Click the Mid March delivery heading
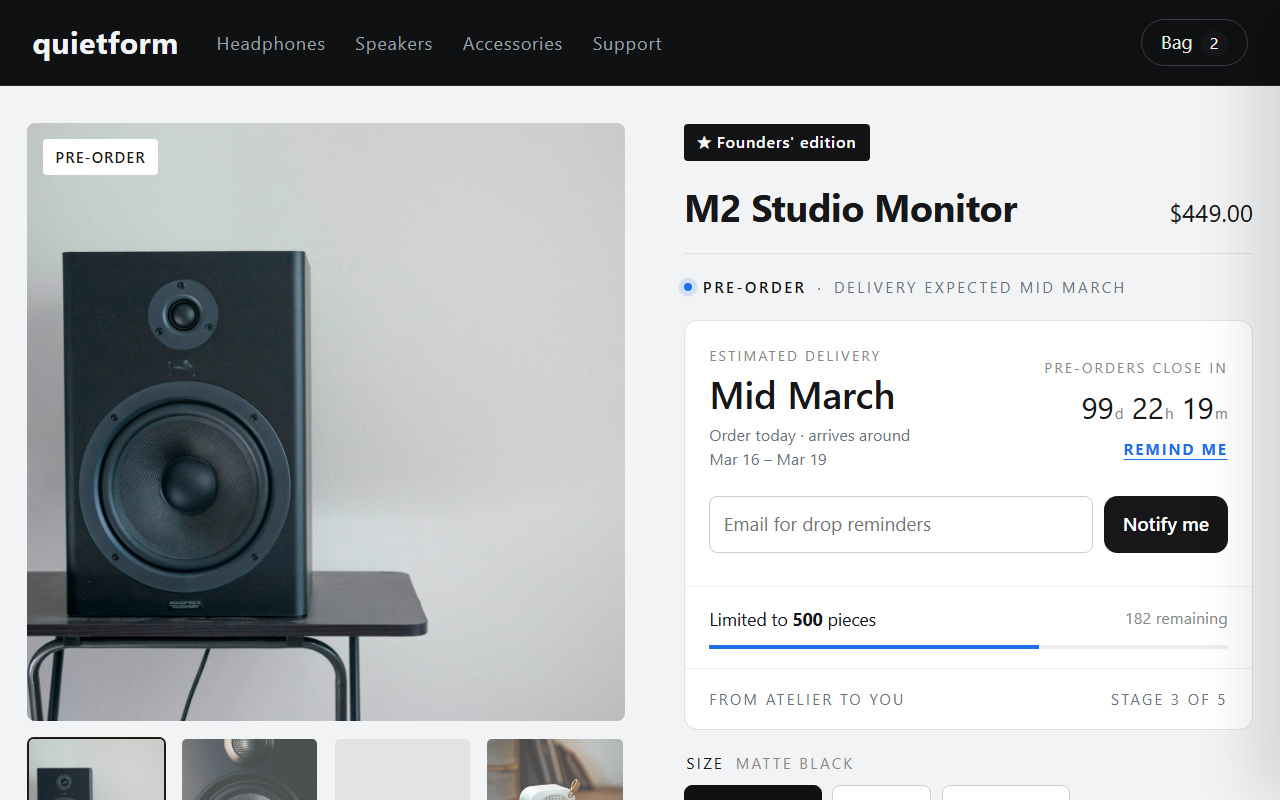 tap(802, 396)
